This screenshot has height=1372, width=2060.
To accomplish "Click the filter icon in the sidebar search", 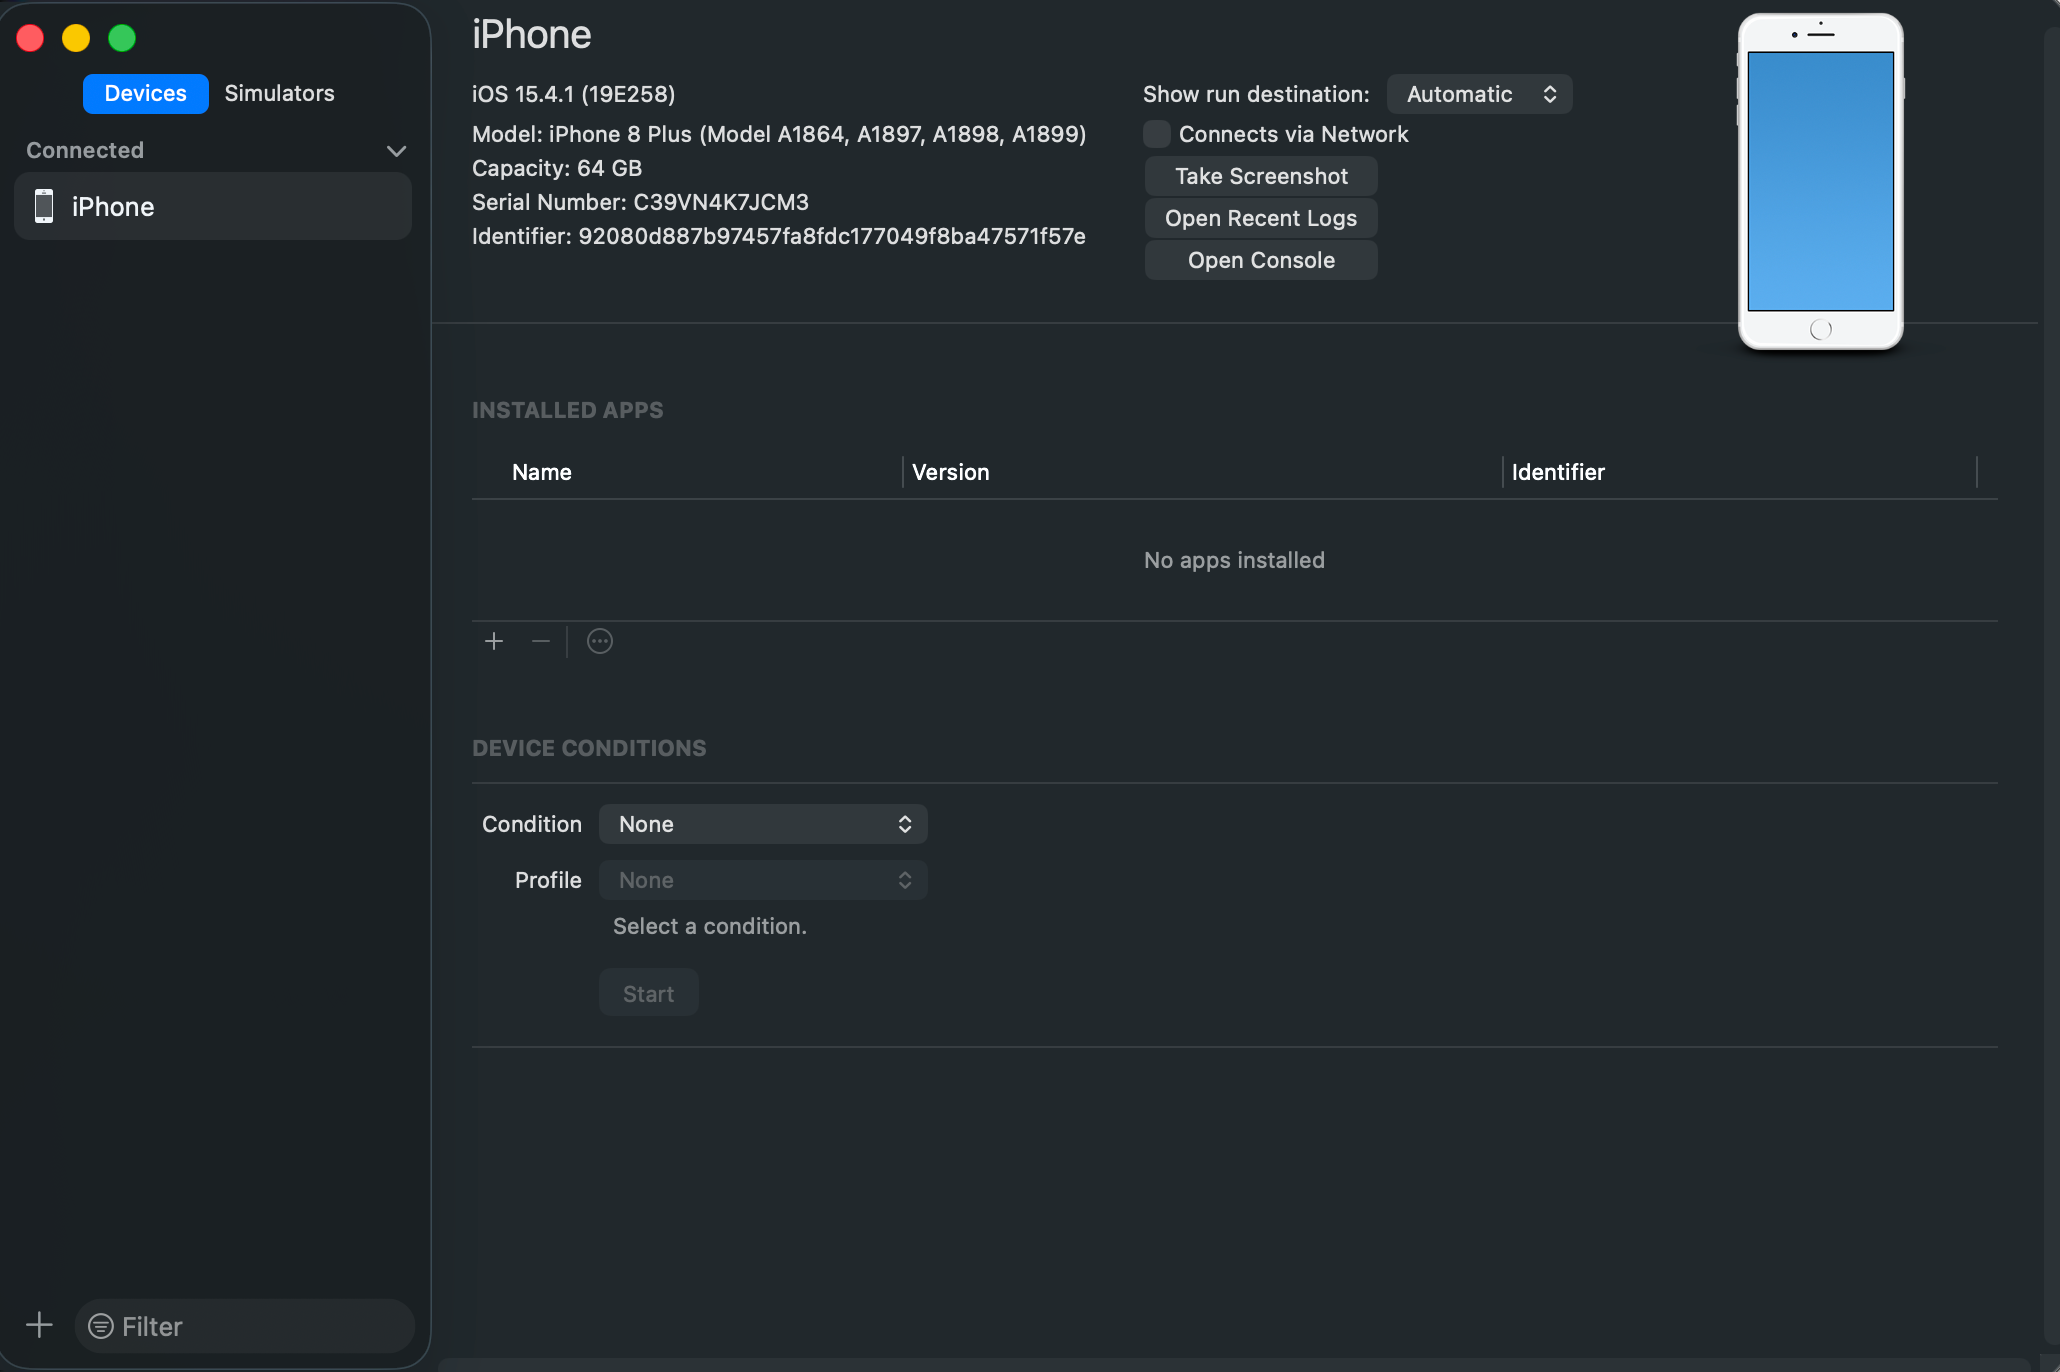I will [x=101, y=1326].
